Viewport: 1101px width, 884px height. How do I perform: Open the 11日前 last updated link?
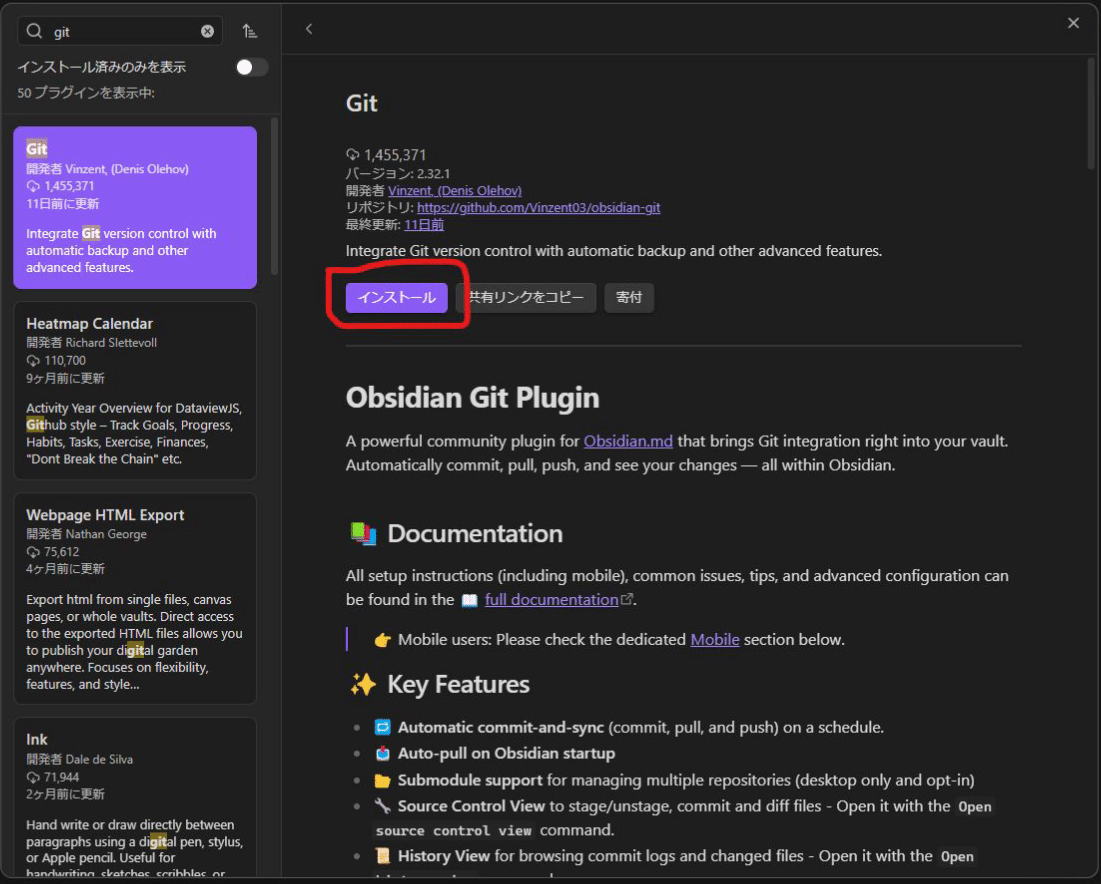[x=424, y=225]
